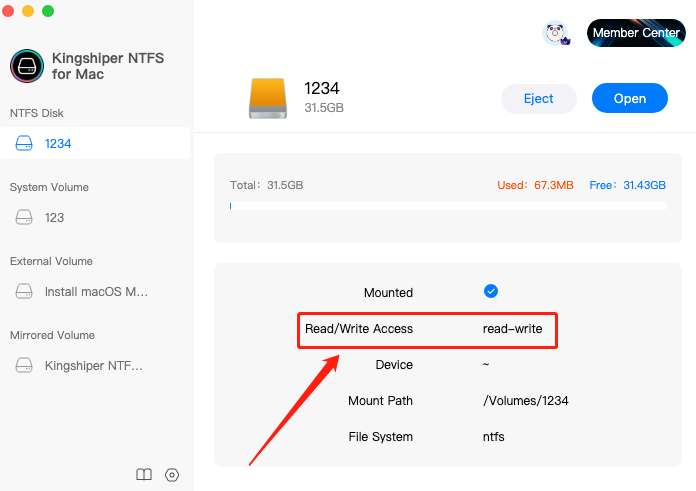Click the 'NTFS Disk' section heading
Screen dimensions: 696x491
click(36, 113)
